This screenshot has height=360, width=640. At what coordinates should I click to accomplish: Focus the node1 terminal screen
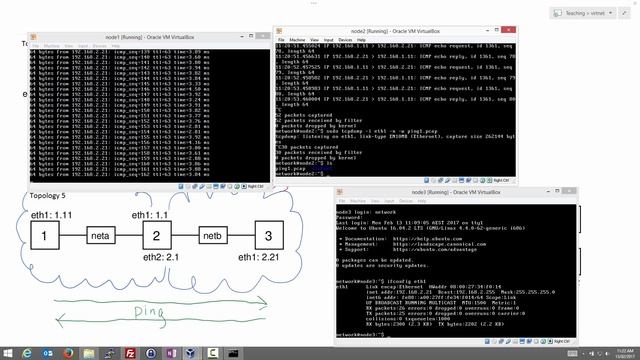(x=150, y=116)
